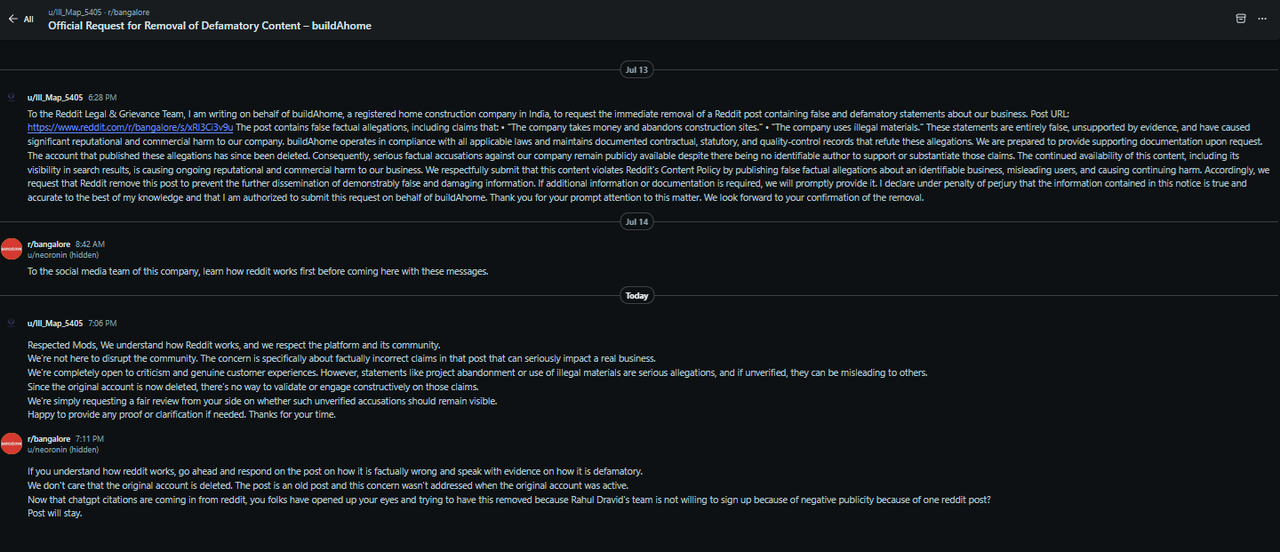The width and height of the screenshot is (1280, 552).
Task: Click r/bangalore sender name at 7:11 PM
Action: 49,439
